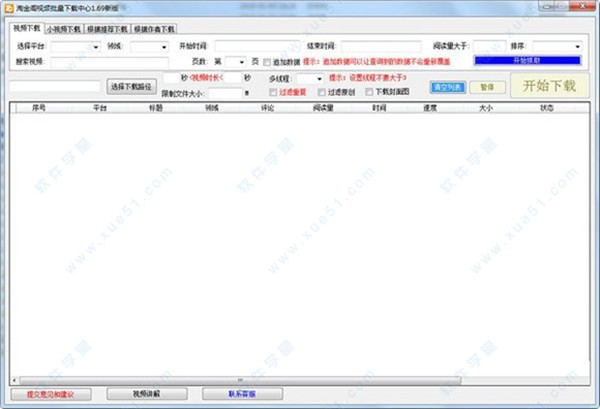
Task: Open the 小视频下载 tab
Action: (64, 29)
